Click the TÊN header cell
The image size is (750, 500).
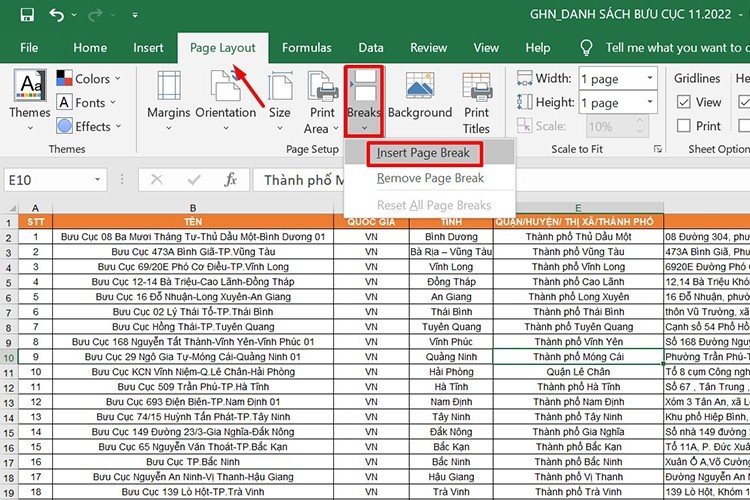pyautogui.click(x=193, y=222)
